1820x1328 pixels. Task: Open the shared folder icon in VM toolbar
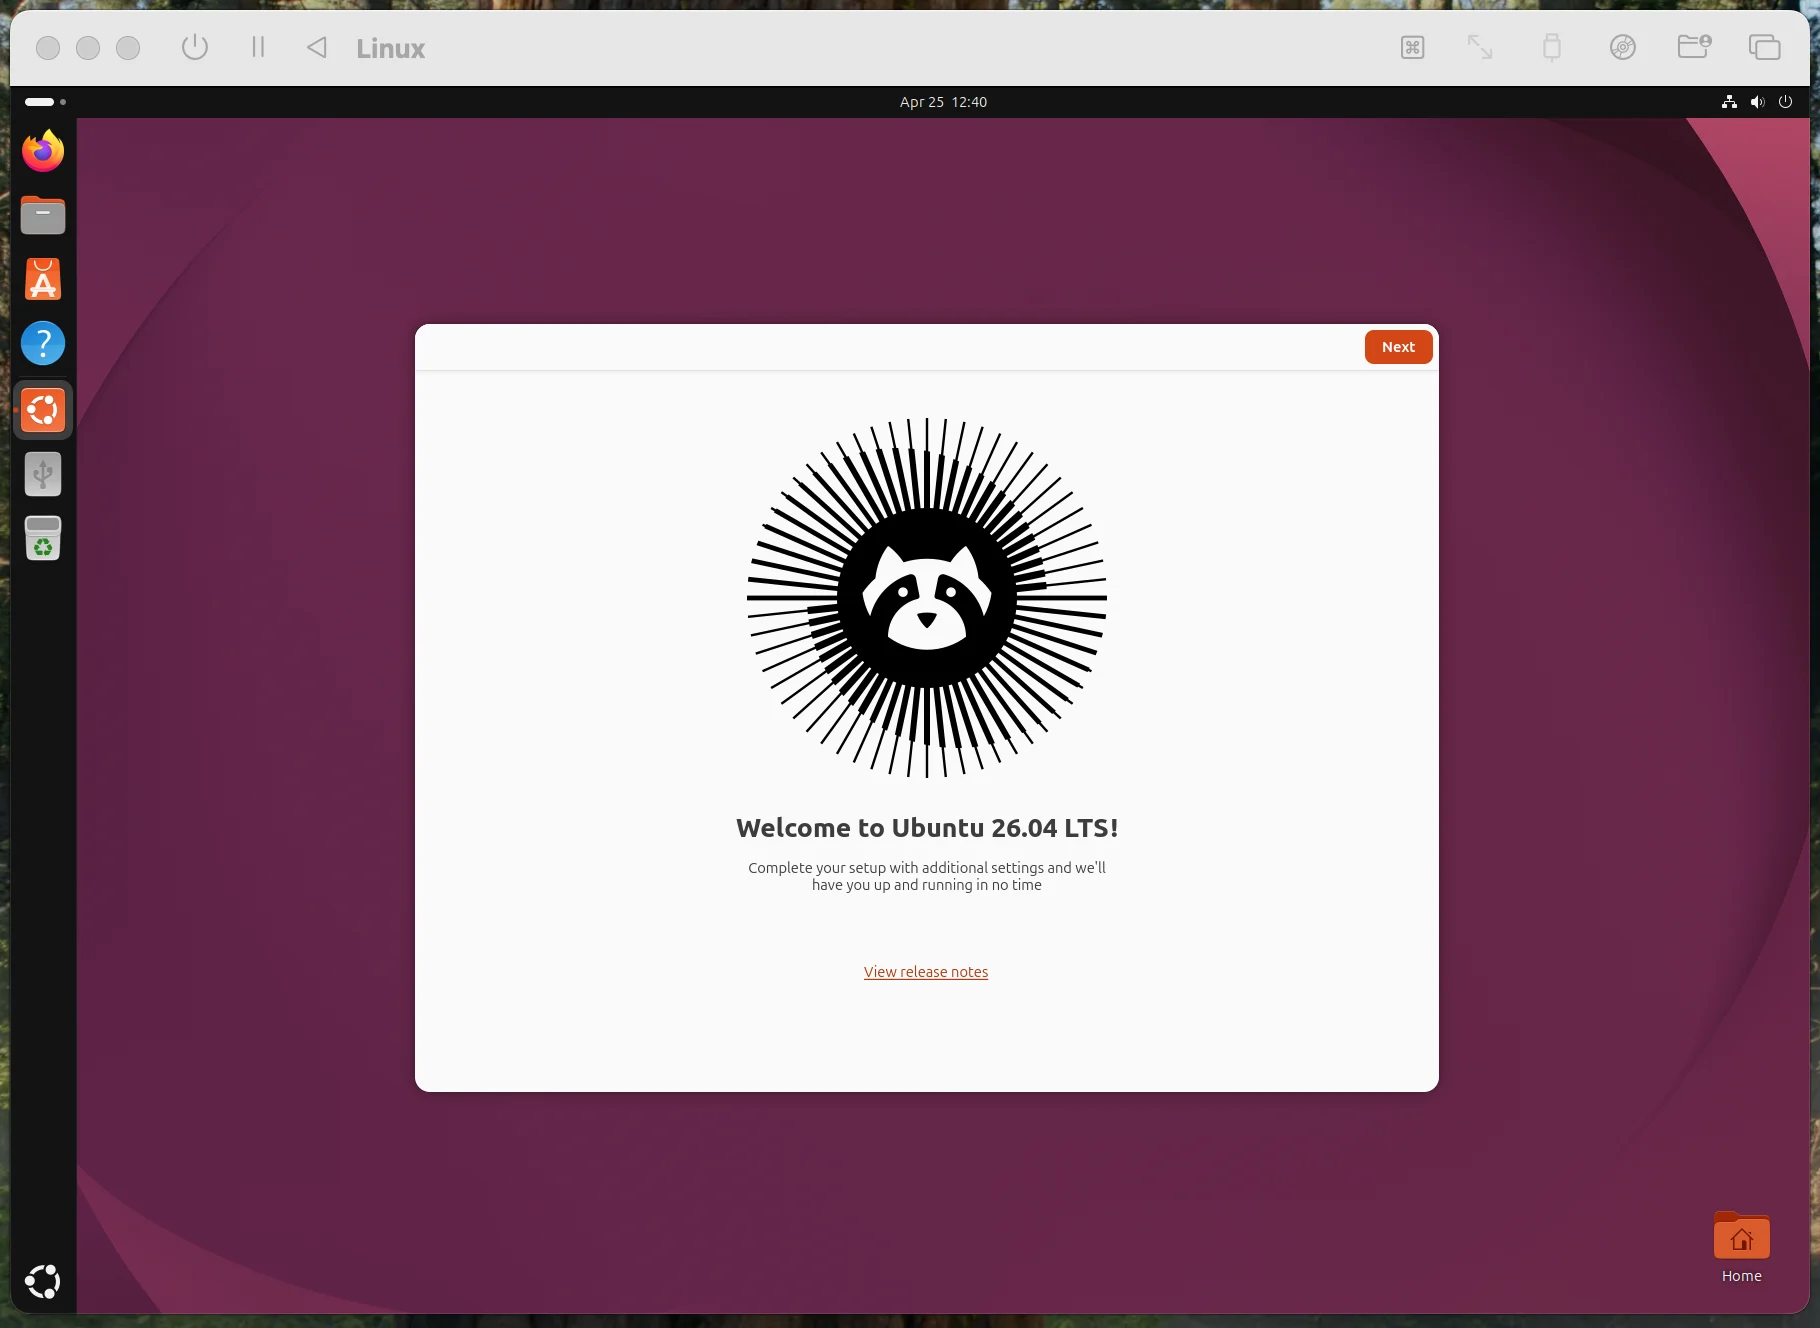pyautogui.click(x=1694, y=47)
